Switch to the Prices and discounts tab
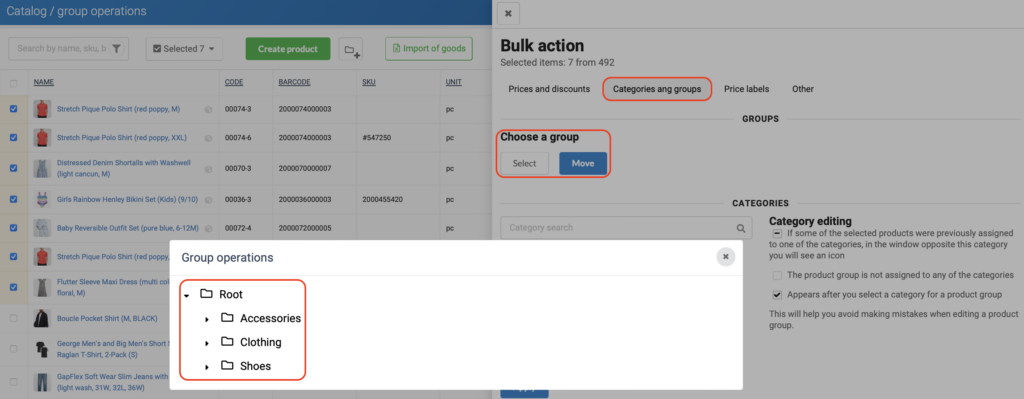The width and height of the screenshot is (1024, 399). 549,89
